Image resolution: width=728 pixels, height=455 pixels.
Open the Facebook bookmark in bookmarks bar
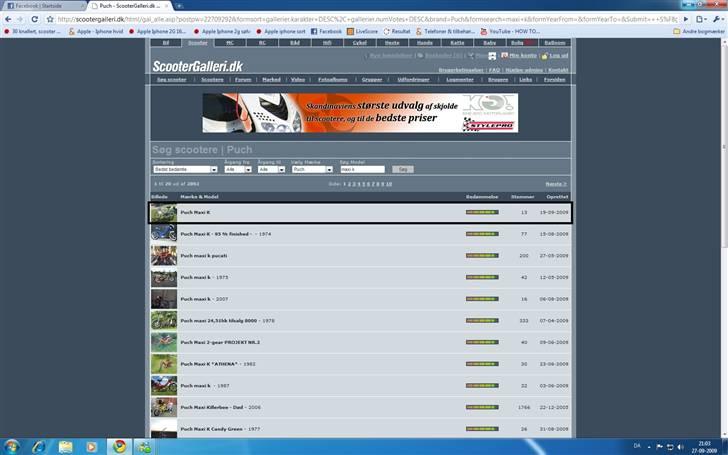327,31
